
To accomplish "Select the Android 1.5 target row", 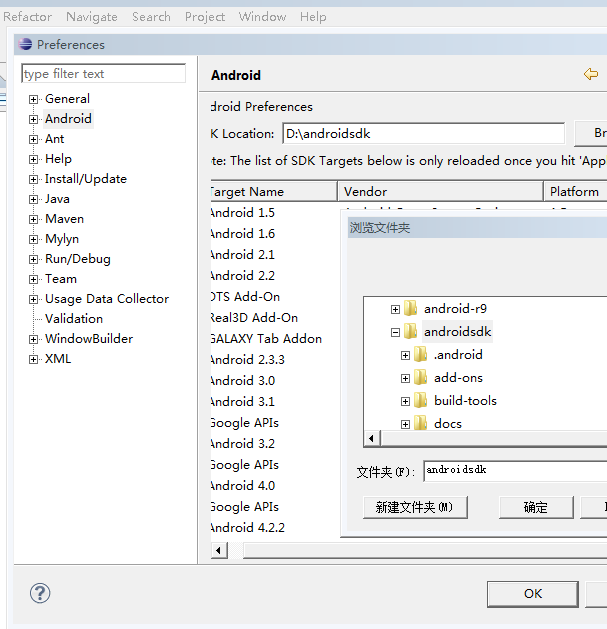I will pyautogui.click(x=243, y=213).
